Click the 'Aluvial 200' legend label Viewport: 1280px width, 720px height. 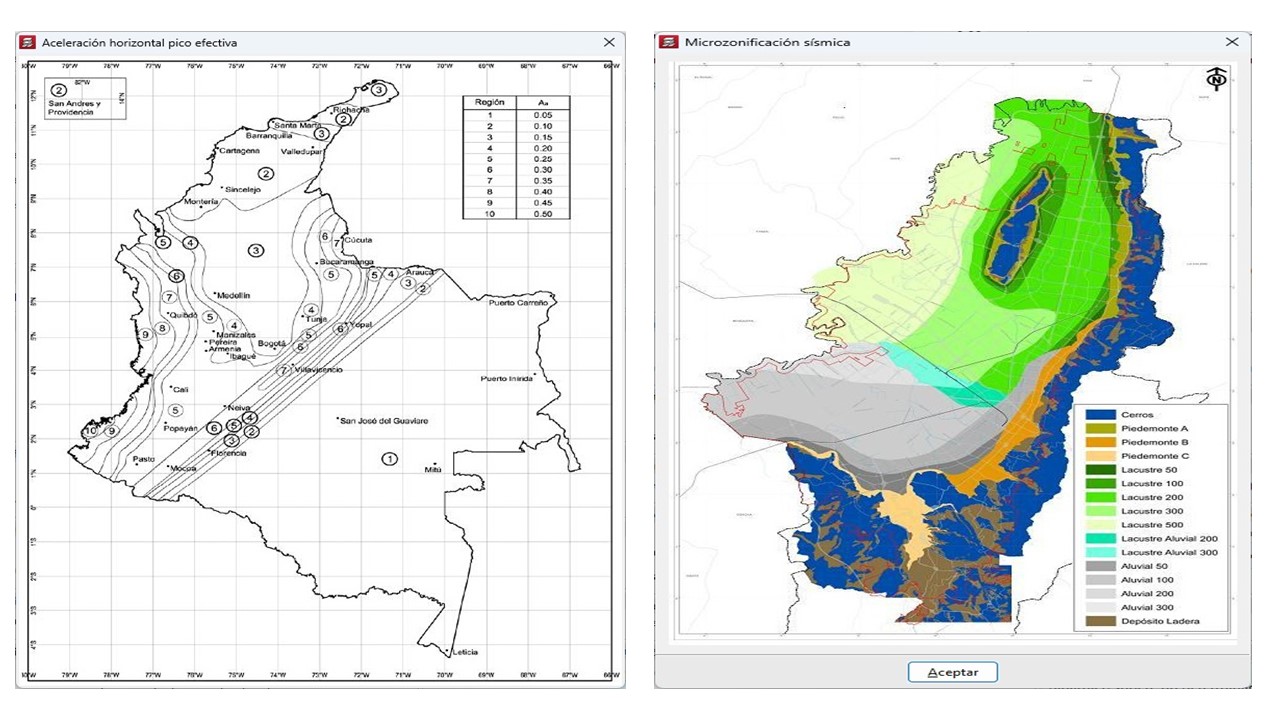(x=1146, y=594)
